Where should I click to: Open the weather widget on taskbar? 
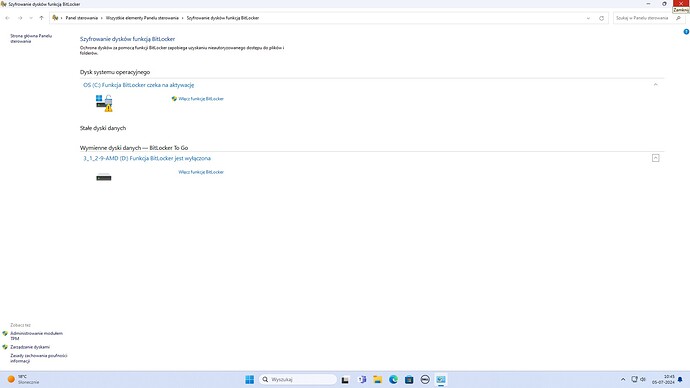(24, 379)
